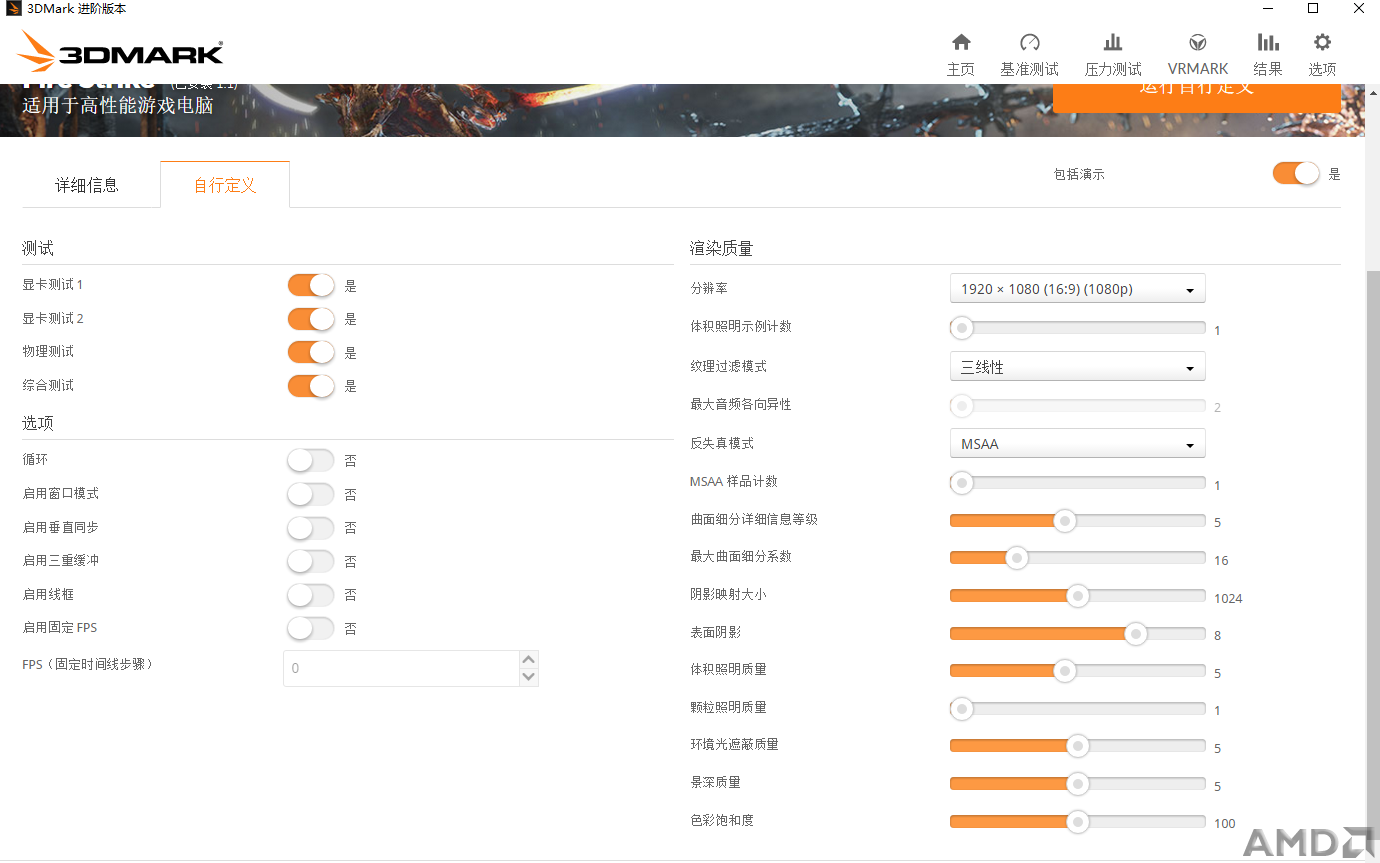Toggle 综合测试 switch
Image resolution: width=1380 pixels, height=863 pixels.
click(311, 386)
